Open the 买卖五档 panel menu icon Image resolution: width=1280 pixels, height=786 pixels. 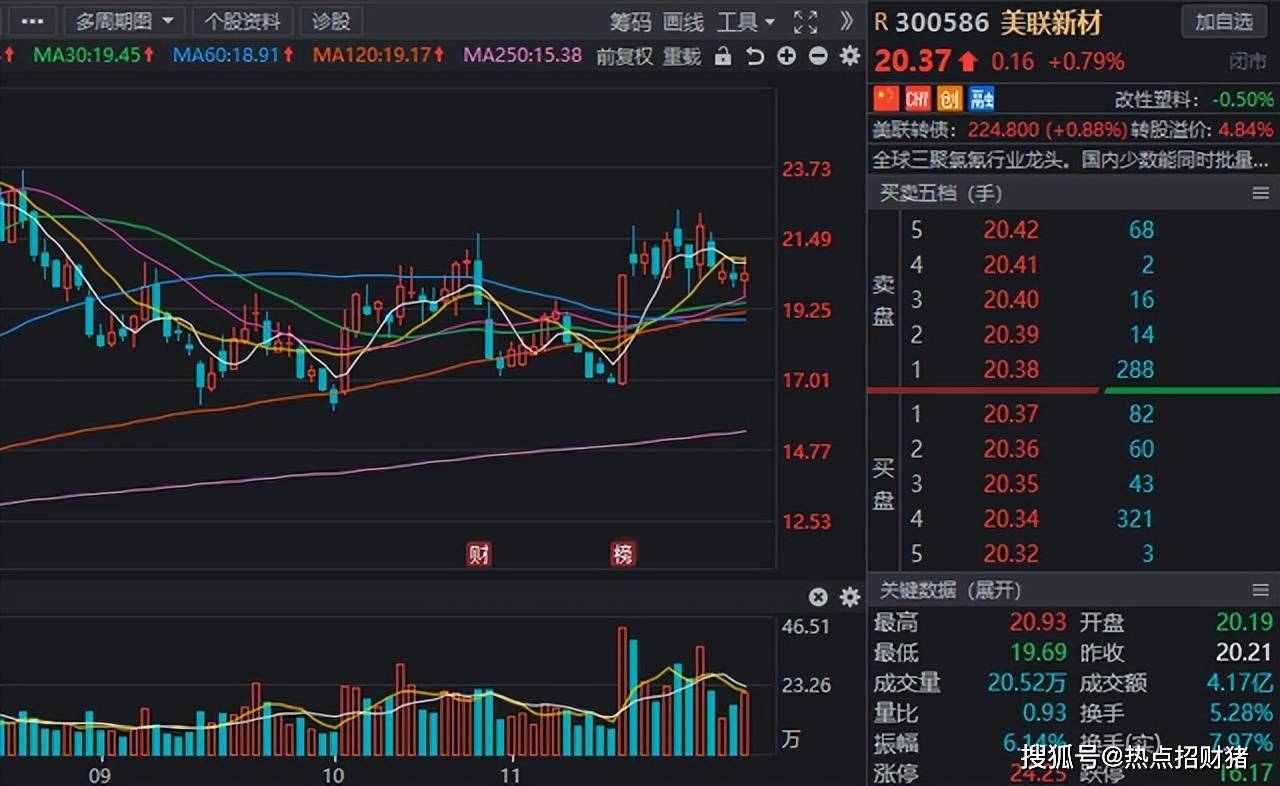pyautogui.click(x=1260, y=193)
